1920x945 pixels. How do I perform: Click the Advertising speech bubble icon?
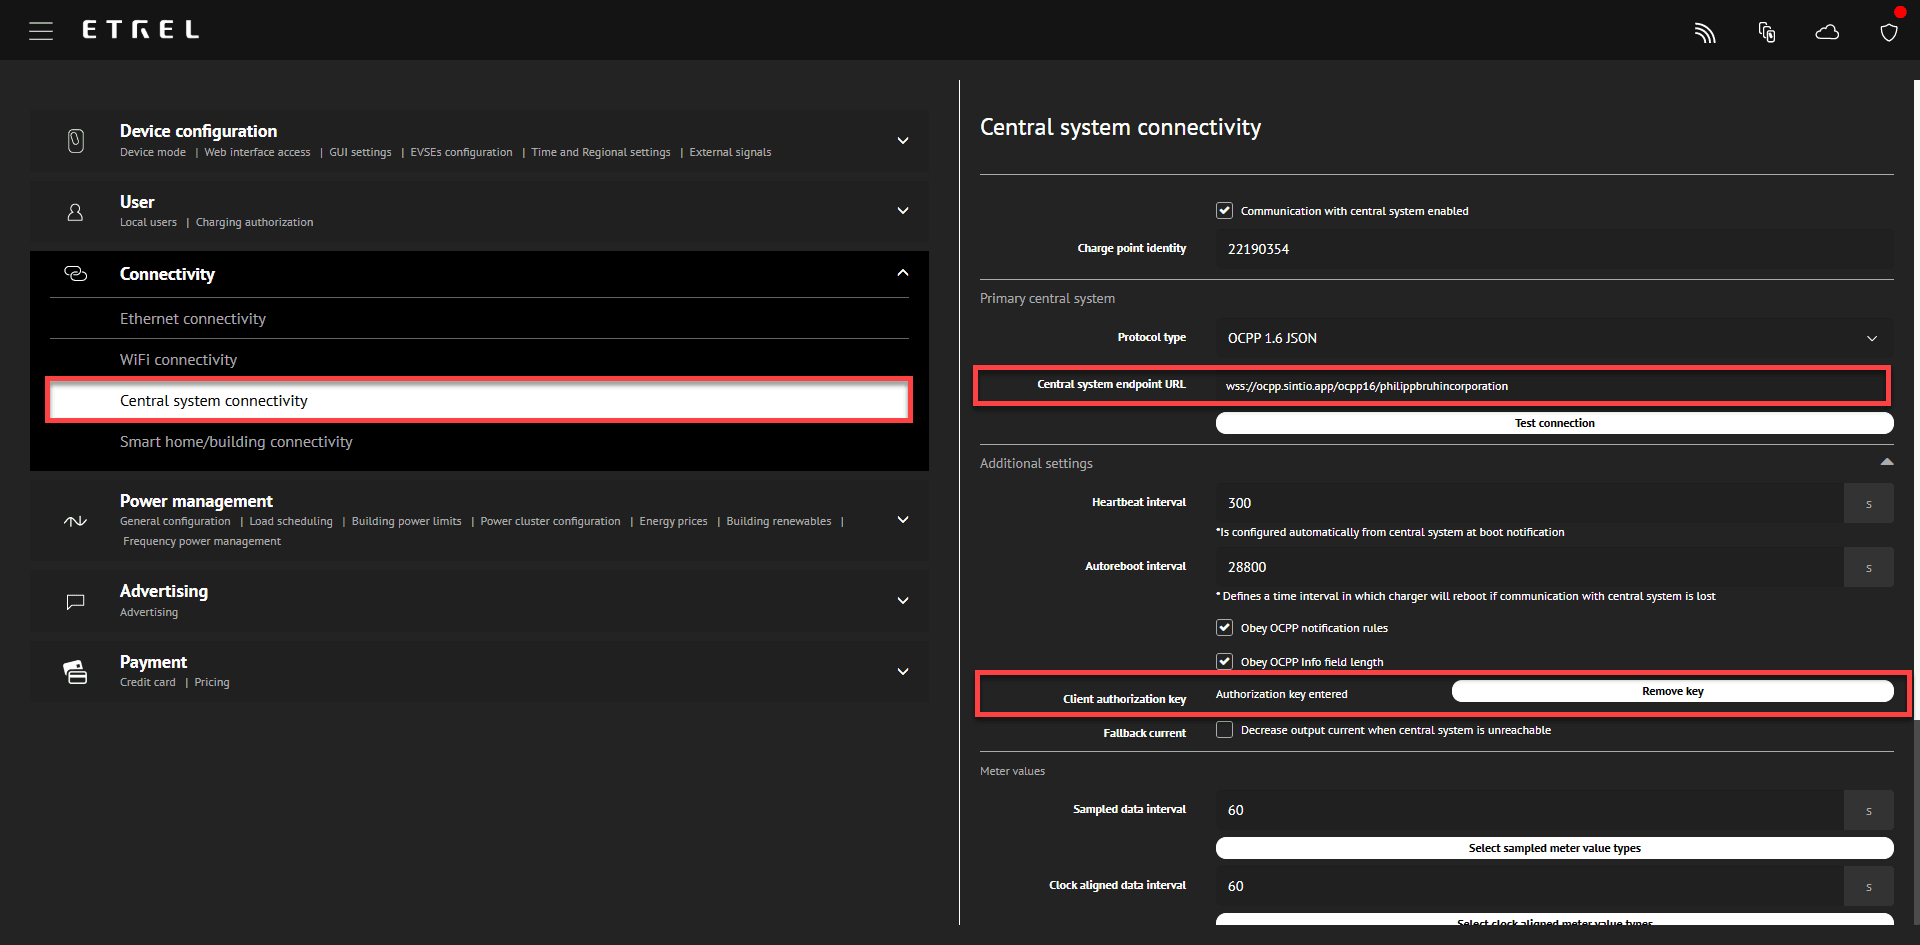click(75, 602)
